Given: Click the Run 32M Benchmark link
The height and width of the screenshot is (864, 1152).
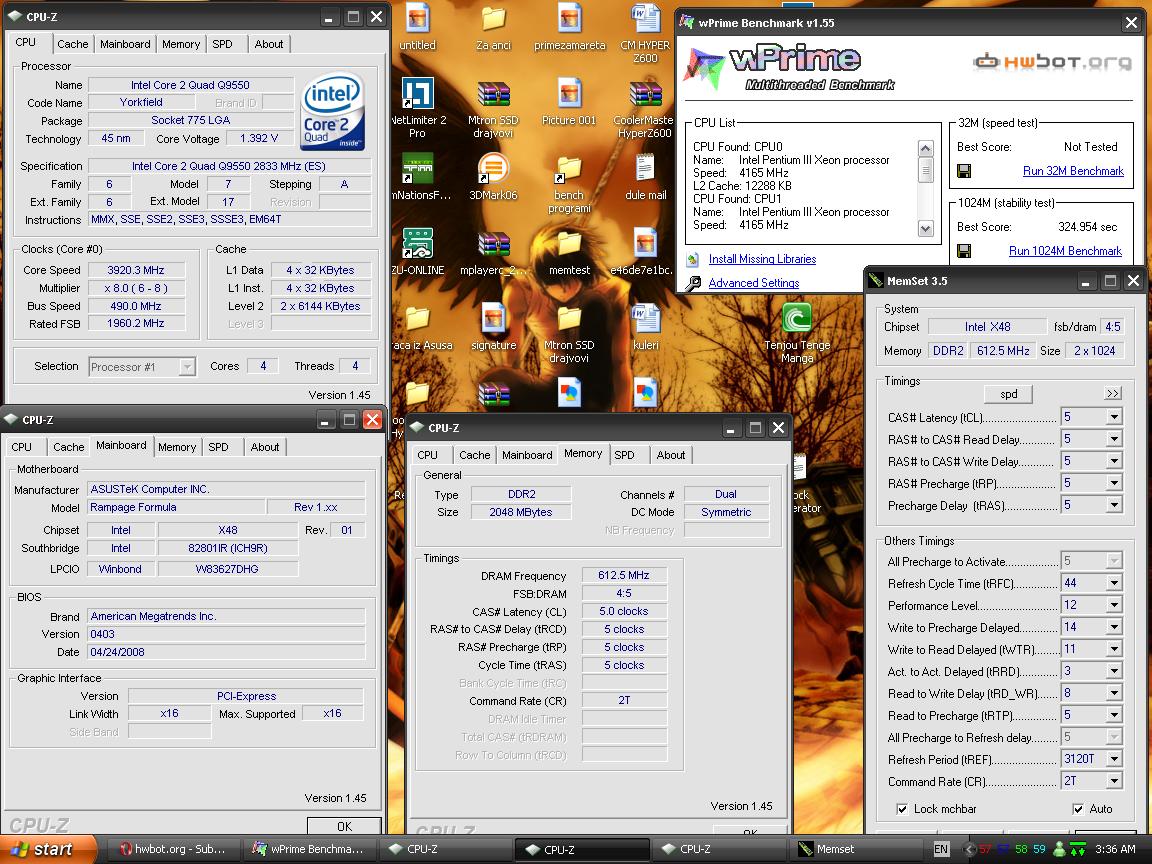Looking at the screenshot, I should click(x=1073, y=171).
